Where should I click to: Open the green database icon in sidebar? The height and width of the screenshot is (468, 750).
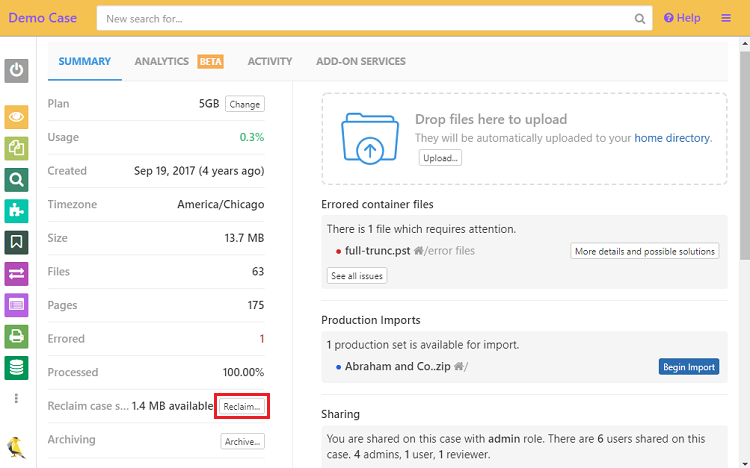(x=17, y=367)
